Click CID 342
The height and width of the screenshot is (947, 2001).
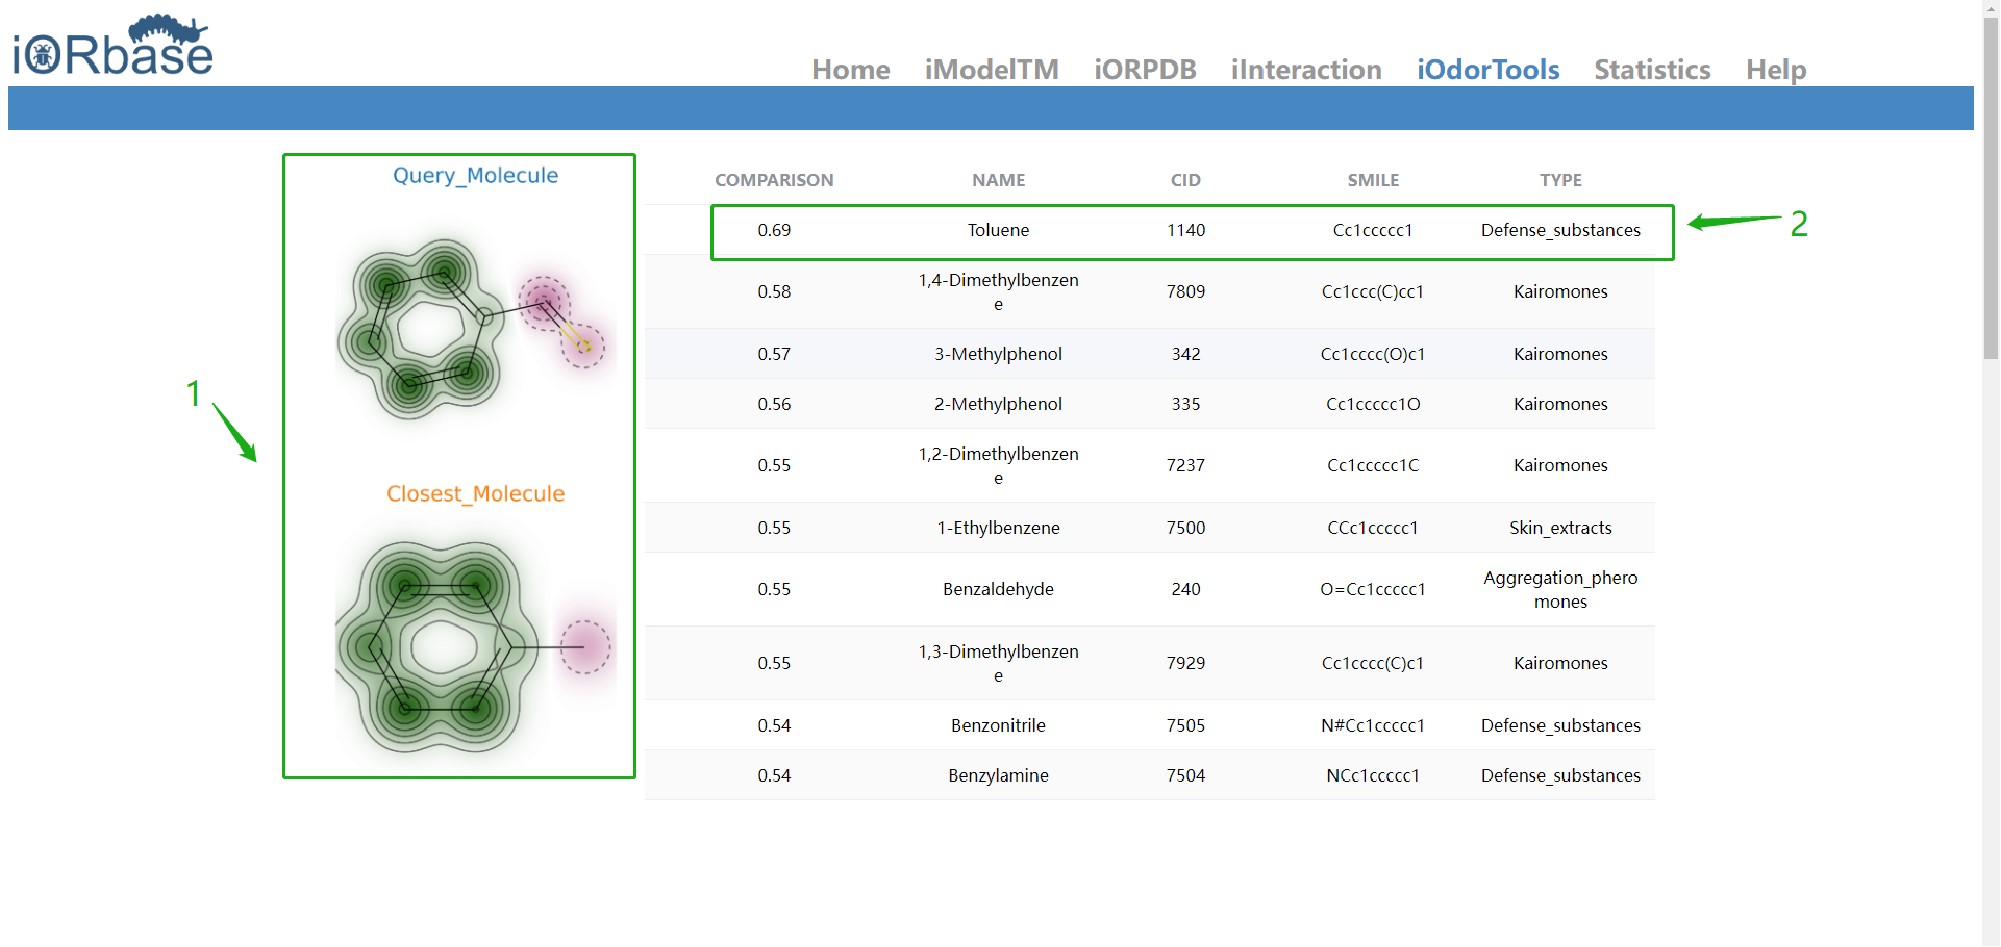click(x=1186, y=354)
